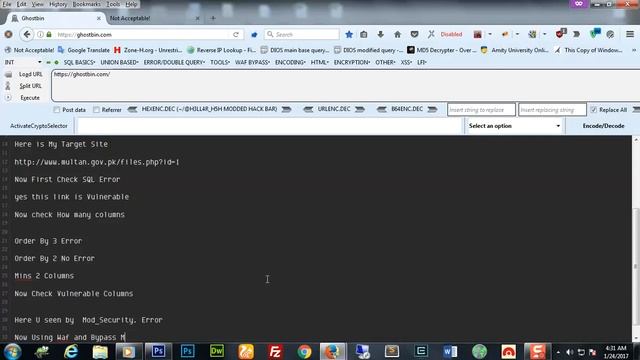
Task: Expand the SQL BASICS menu
Action: coord(79,62)
